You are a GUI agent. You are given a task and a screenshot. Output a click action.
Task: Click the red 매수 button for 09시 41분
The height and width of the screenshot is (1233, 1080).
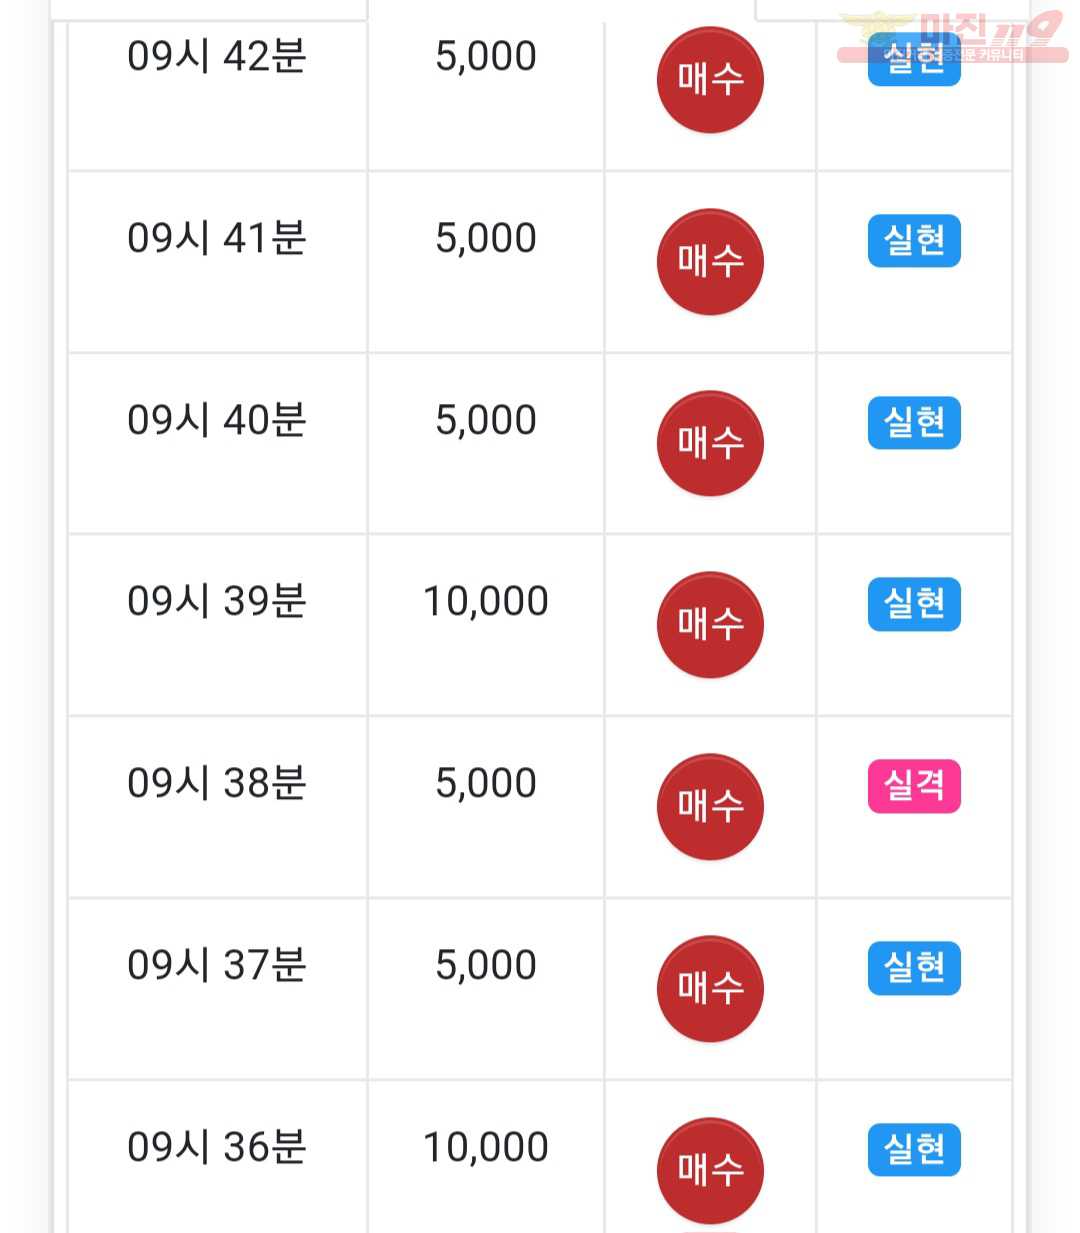(710, 262)
